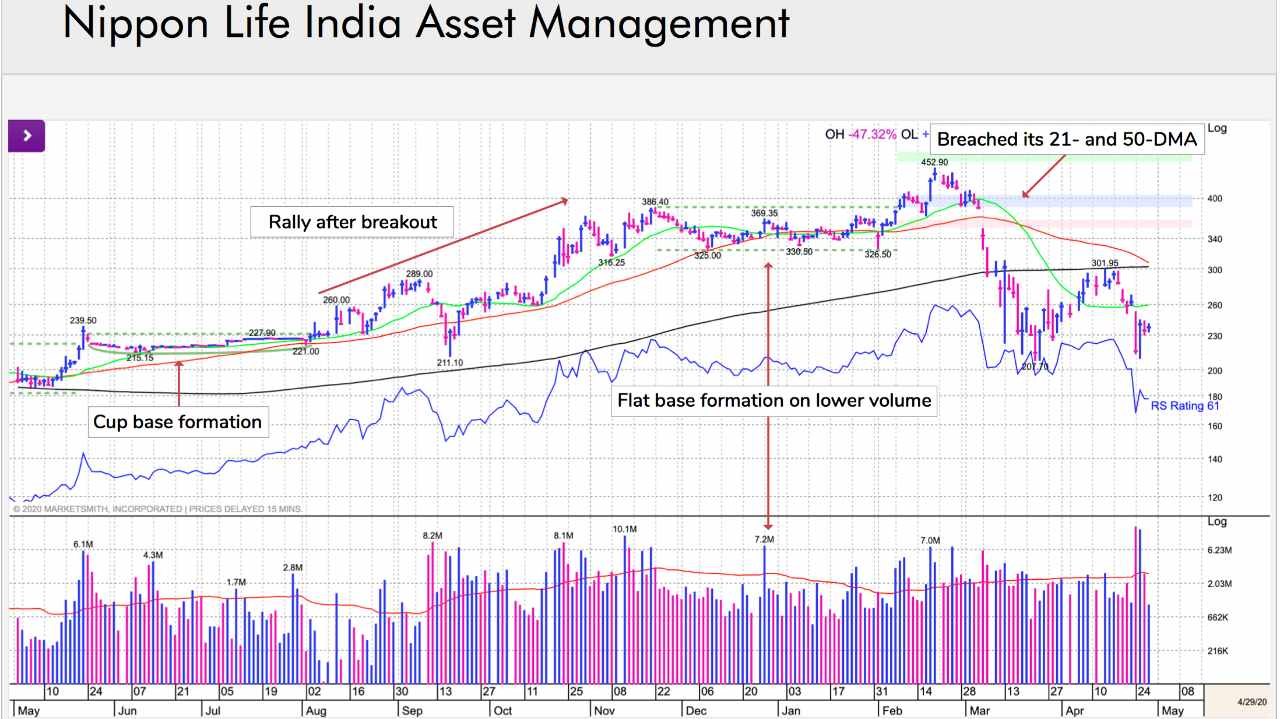Viewport: 1280px width, 719px height.
Task: Click the Jun month label on timeline
Action: point(128,709)
